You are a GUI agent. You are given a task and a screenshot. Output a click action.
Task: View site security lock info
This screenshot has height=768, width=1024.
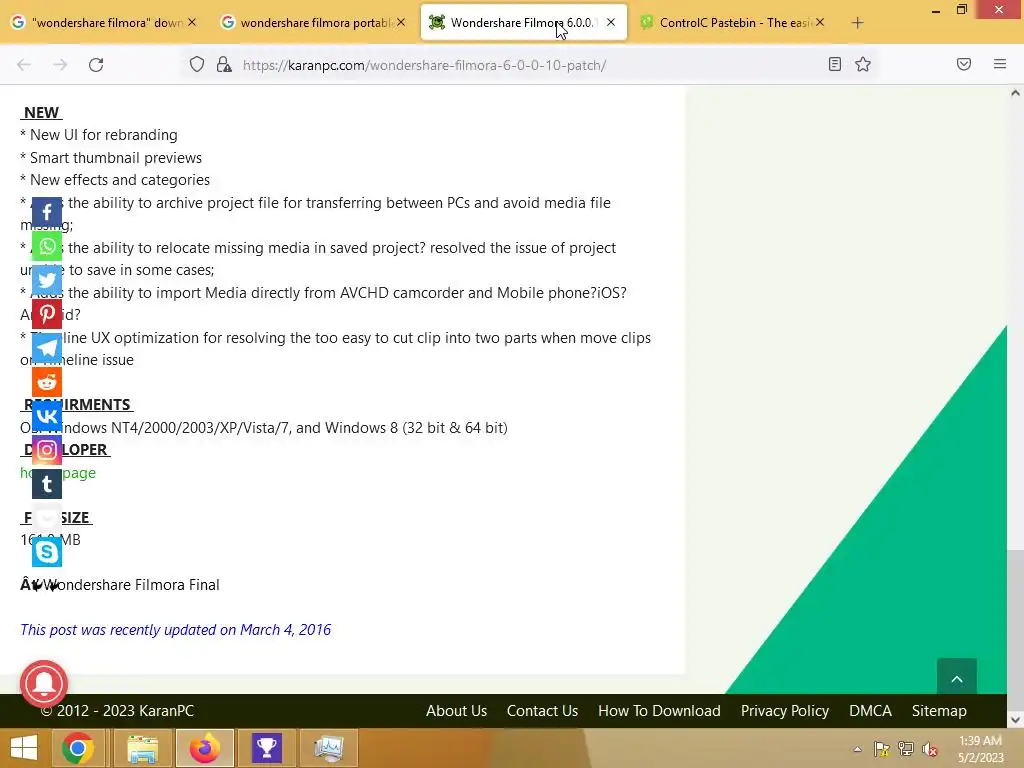click(x=224, y=65)
